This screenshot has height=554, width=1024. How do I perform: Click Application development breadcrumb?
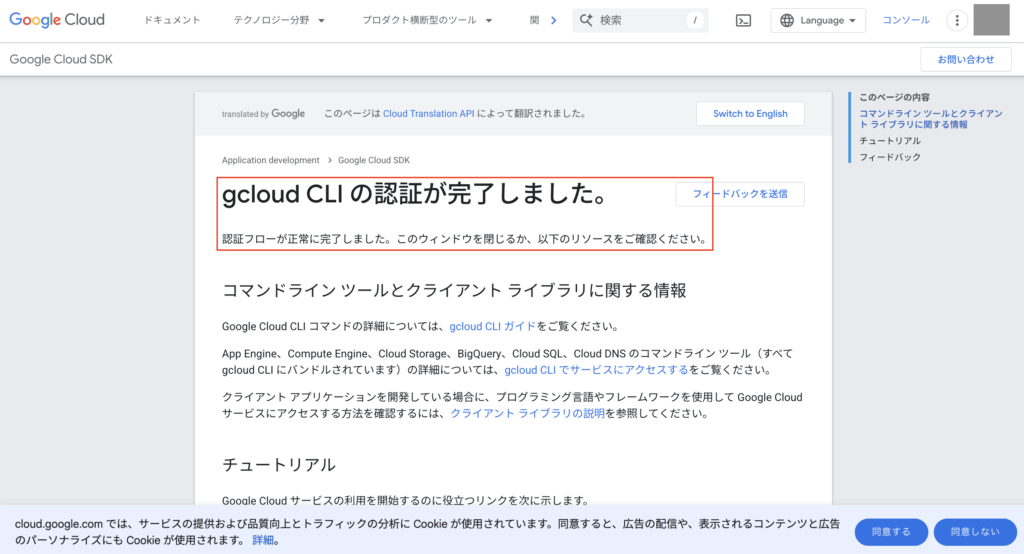tap(270, 160)
